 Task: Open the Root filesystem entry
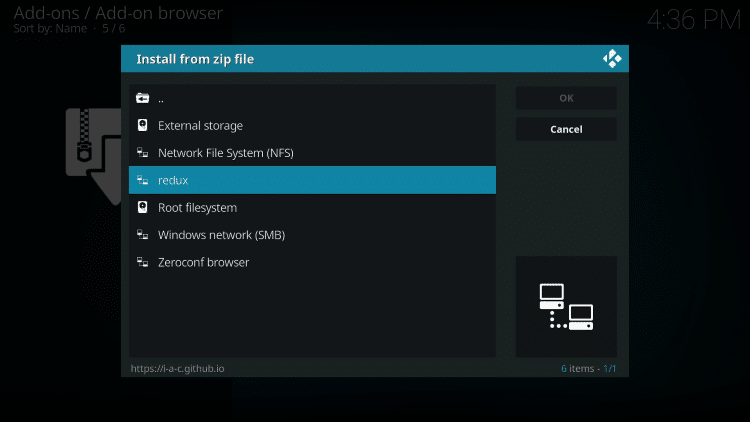[197, 208]
